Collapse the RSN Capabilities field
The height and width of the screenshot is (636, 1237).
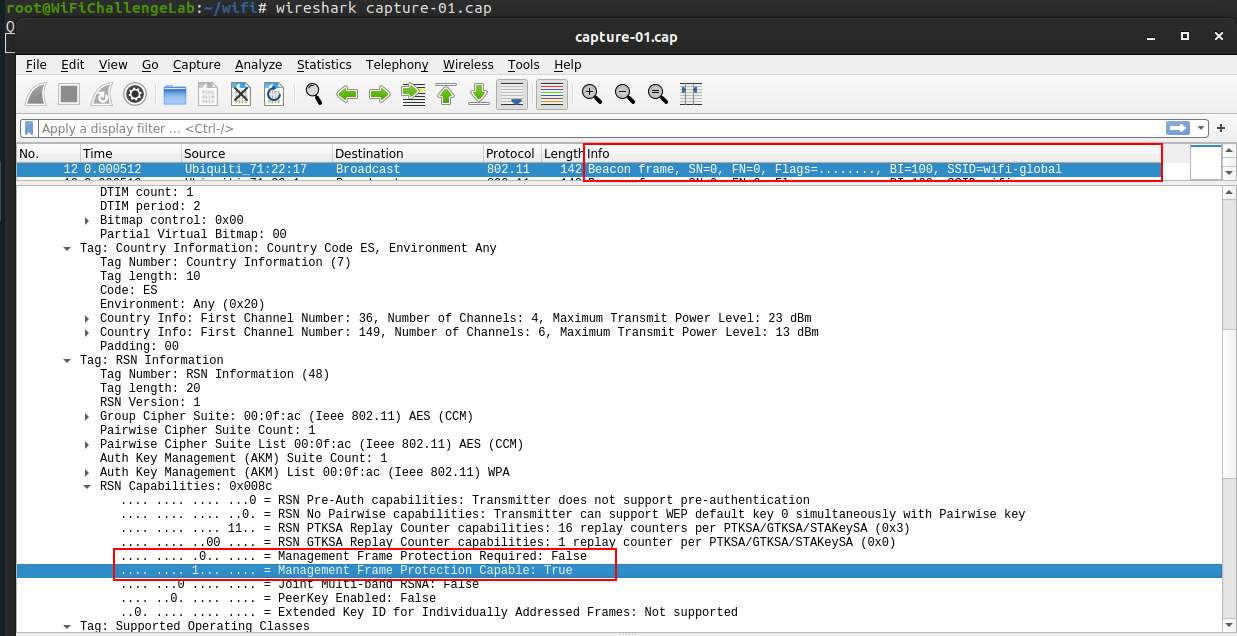point(86,486)
